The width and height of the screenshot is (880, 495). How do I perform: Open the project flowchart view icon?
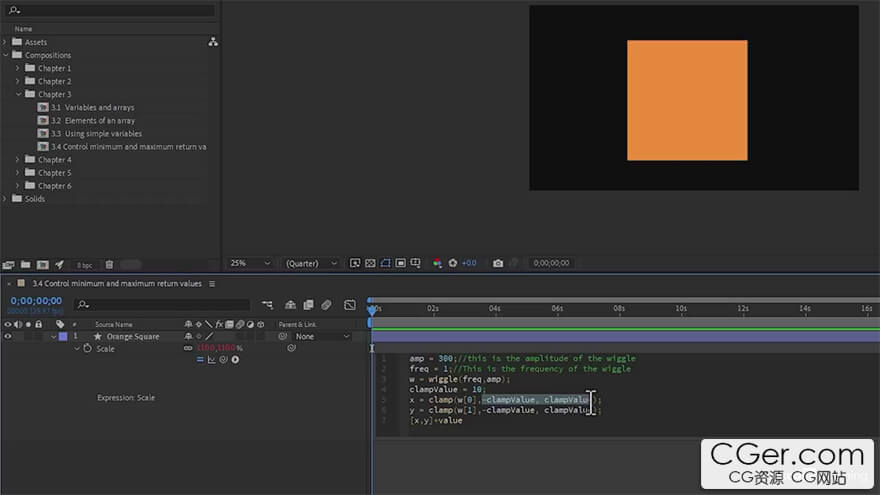tap(213, 42)
